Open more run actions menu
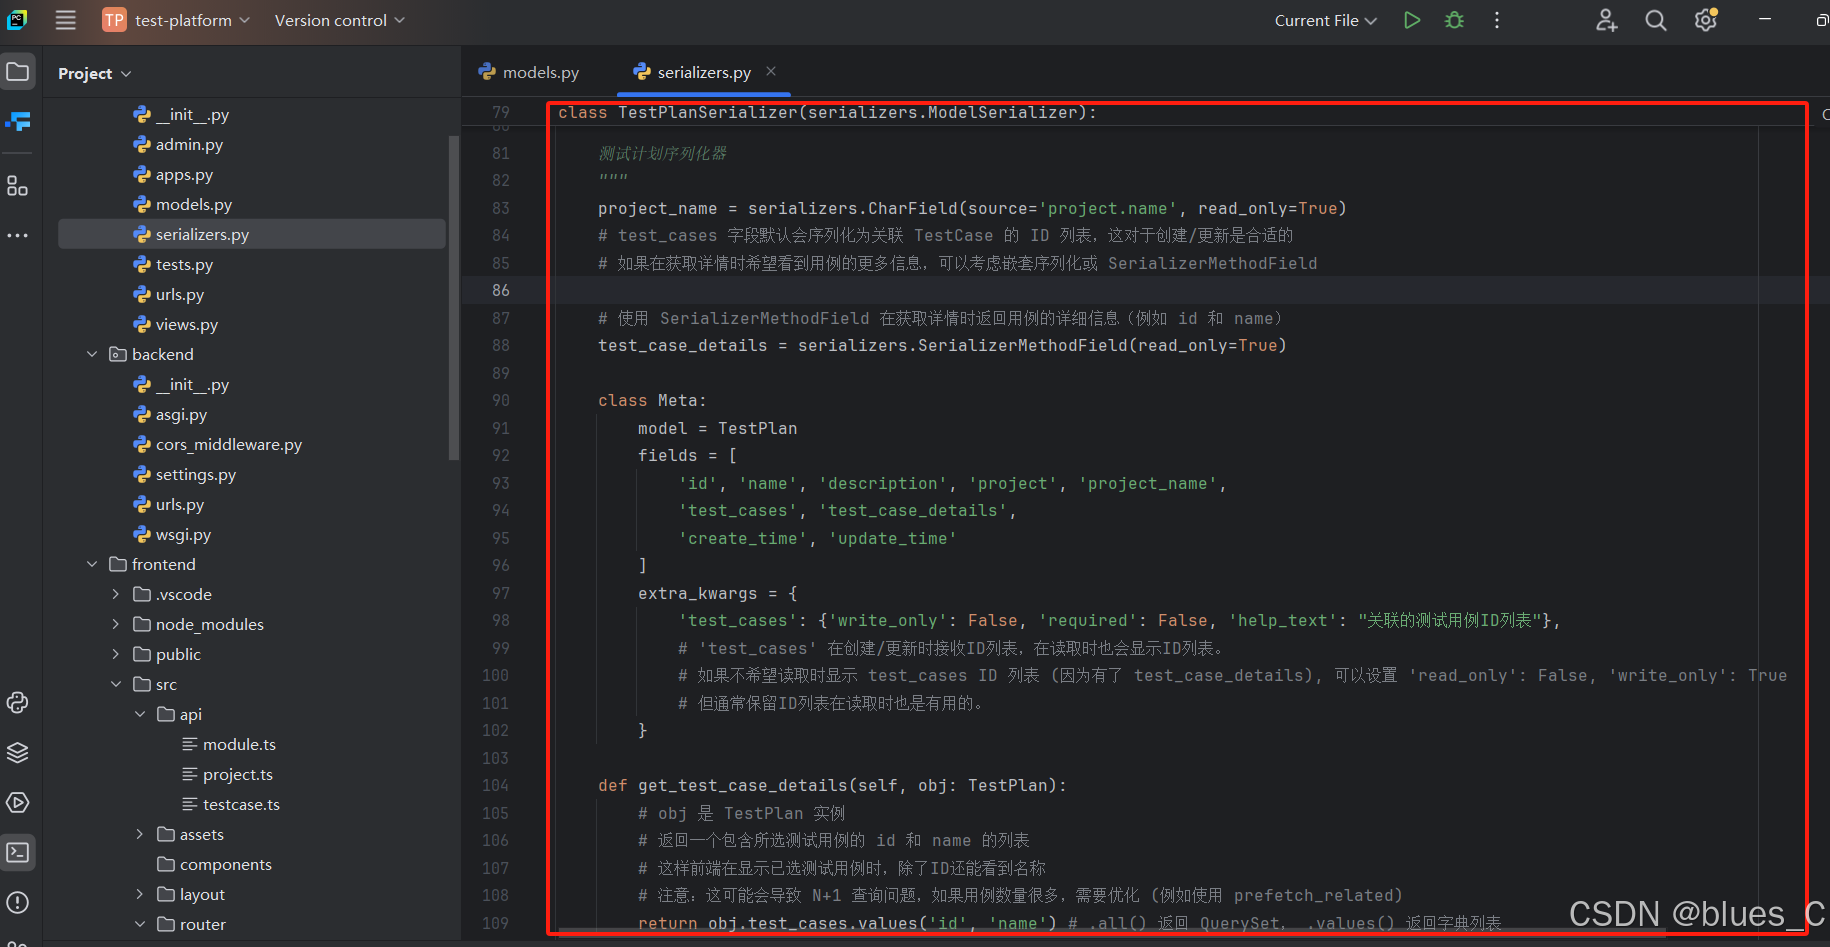The width and height of the screenshot is (1830, 947). (x=1497, y=20)
